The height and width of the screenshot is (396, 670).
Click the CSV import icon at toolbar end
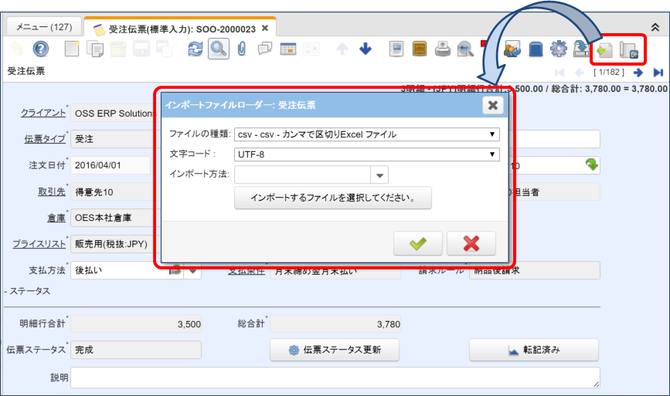click(x=629, y=50)
